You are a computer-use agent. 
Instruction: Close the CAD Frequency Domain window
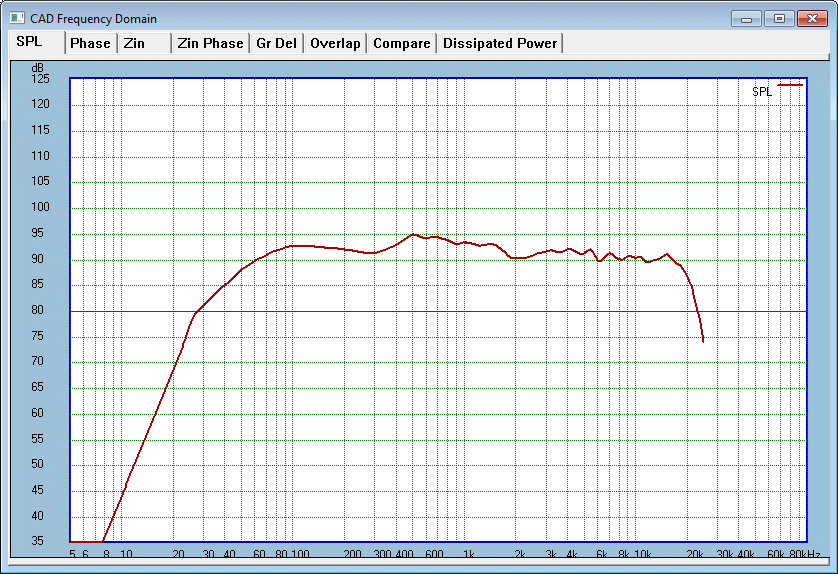tap(812, 19)
